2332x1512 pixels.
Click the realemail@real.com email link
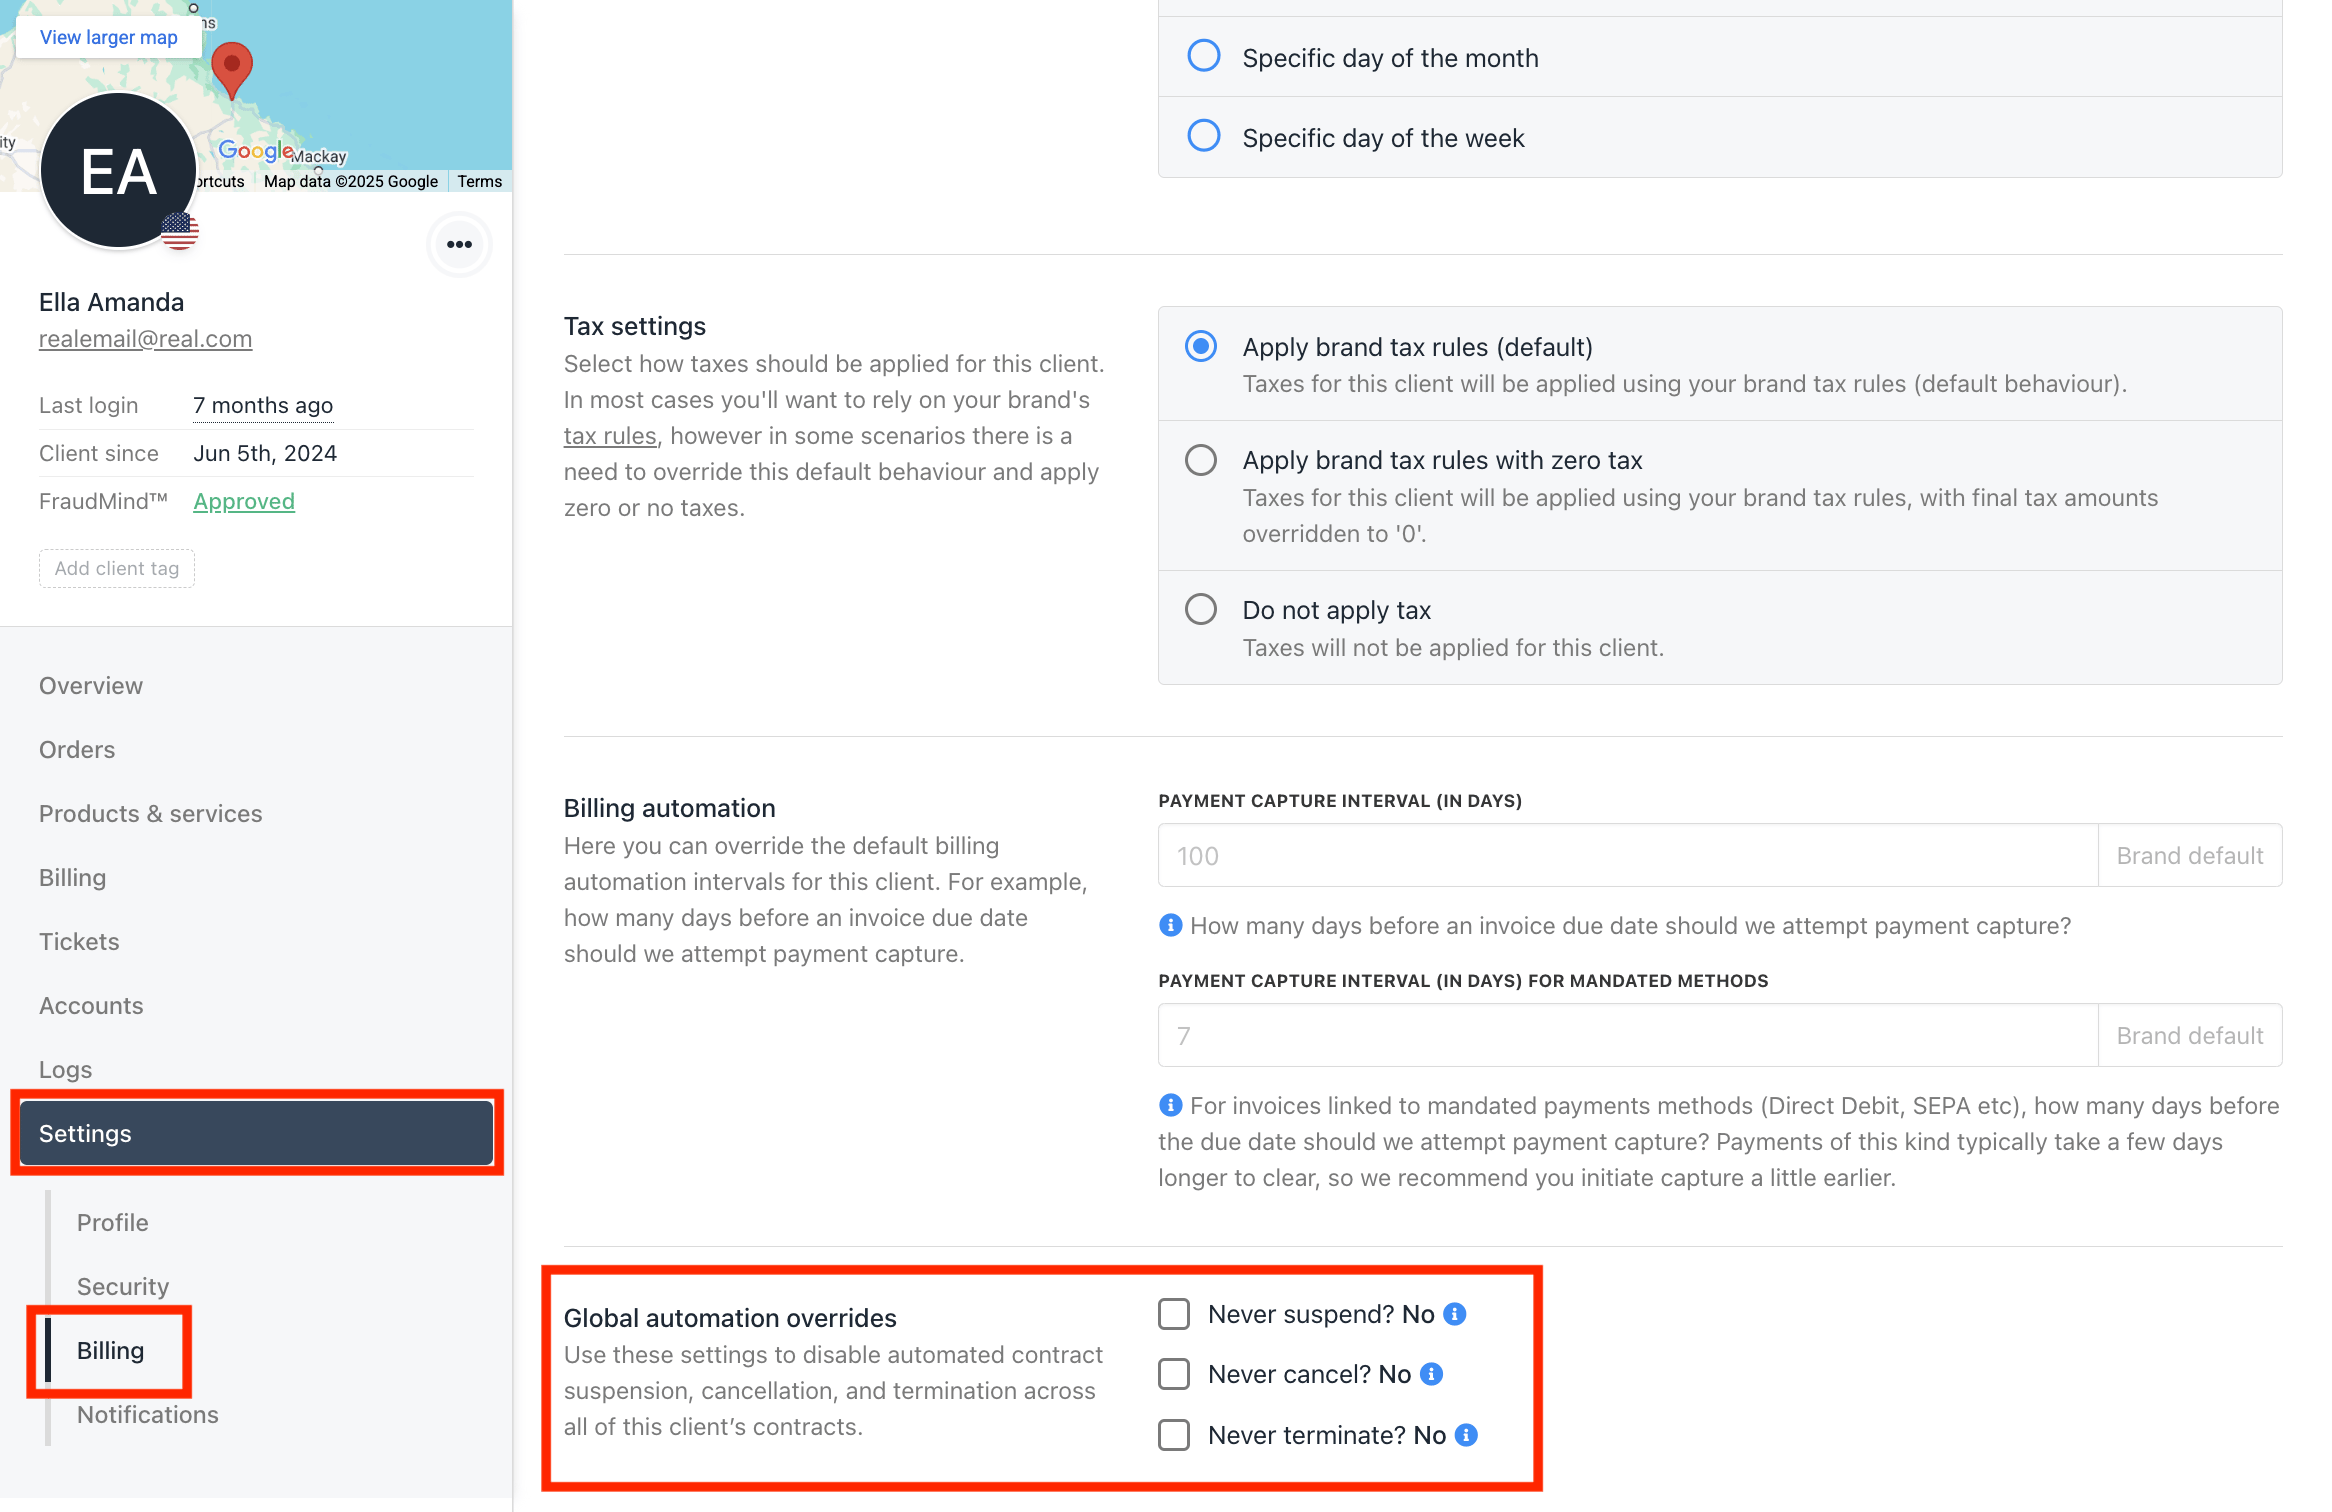pos(145,339)
